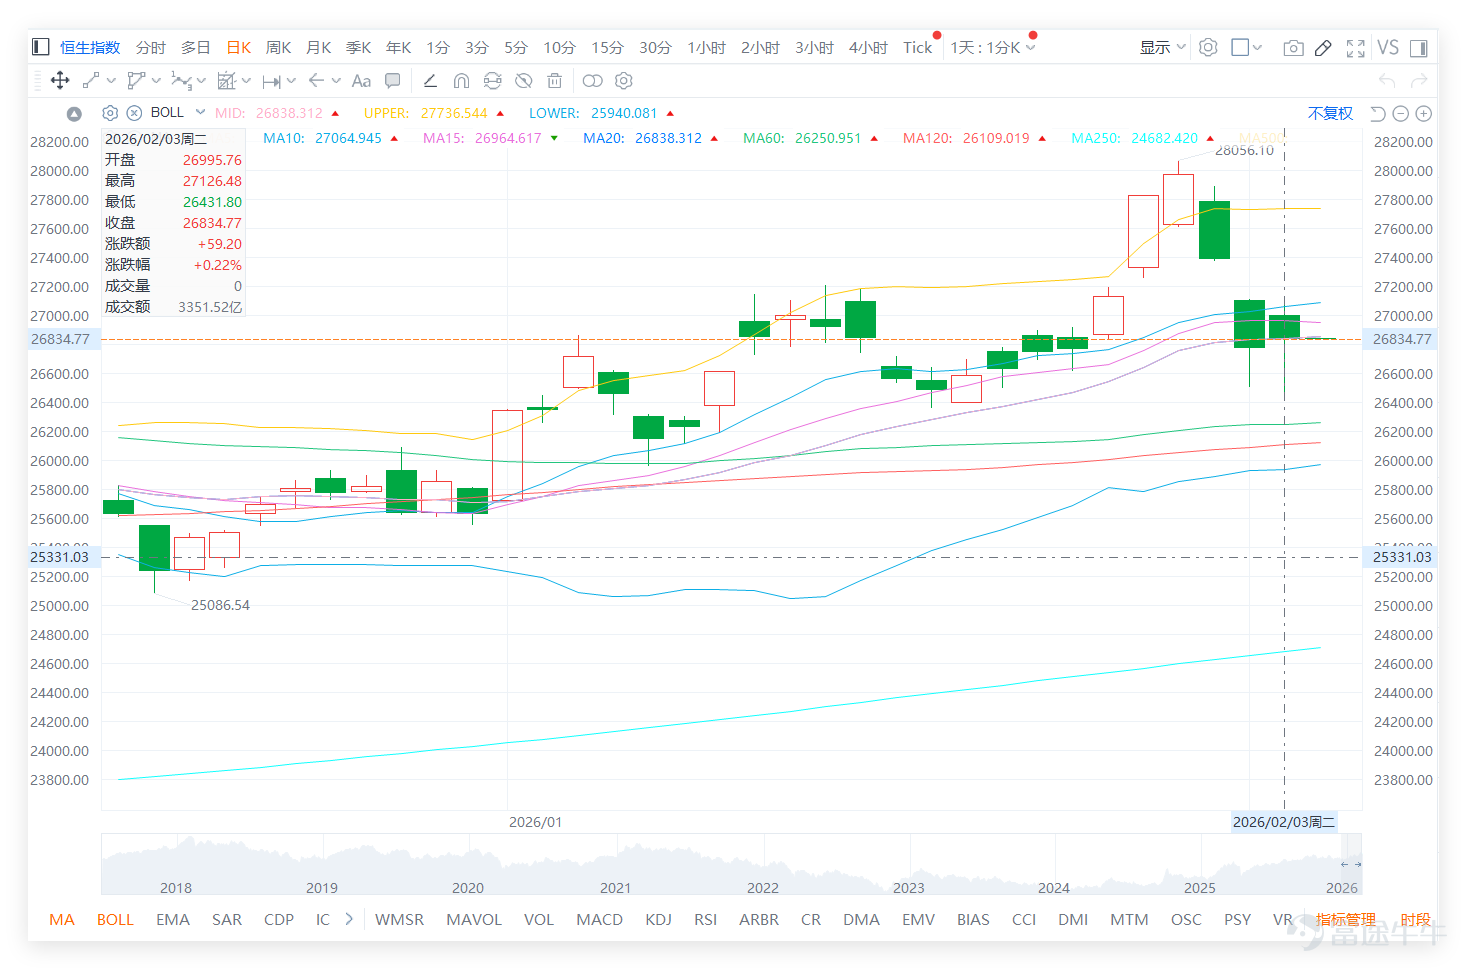
Task: Reset chart zoom with reset arrow
Action: click(x=1378, y=114)
